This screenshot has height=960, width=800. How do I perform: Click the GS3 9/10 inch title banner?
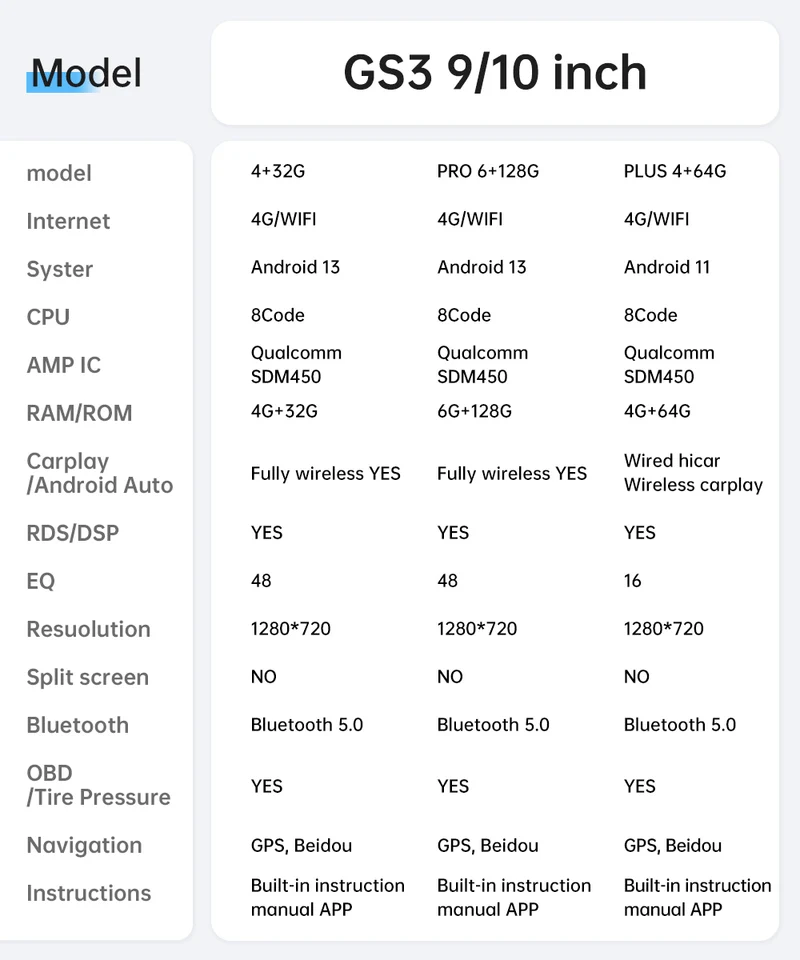[x=495, y=73]
